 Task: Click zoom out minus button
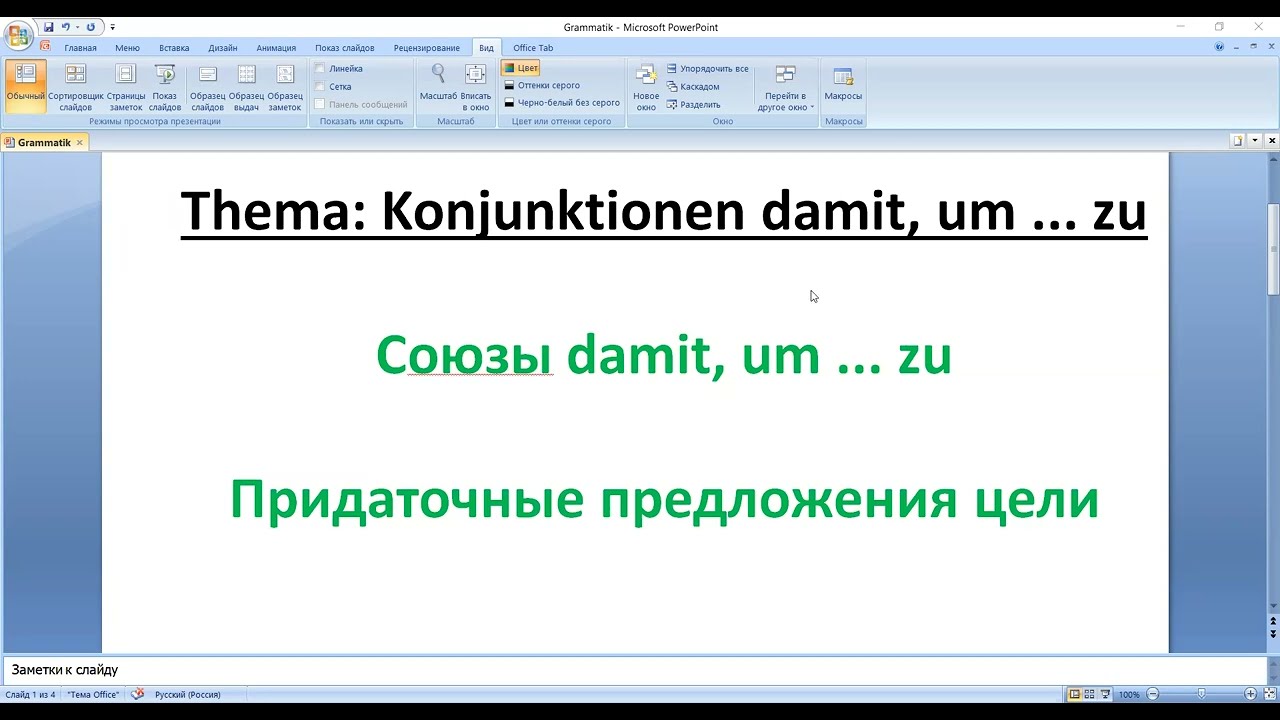pyautogui.click(x=1153, y=694)
